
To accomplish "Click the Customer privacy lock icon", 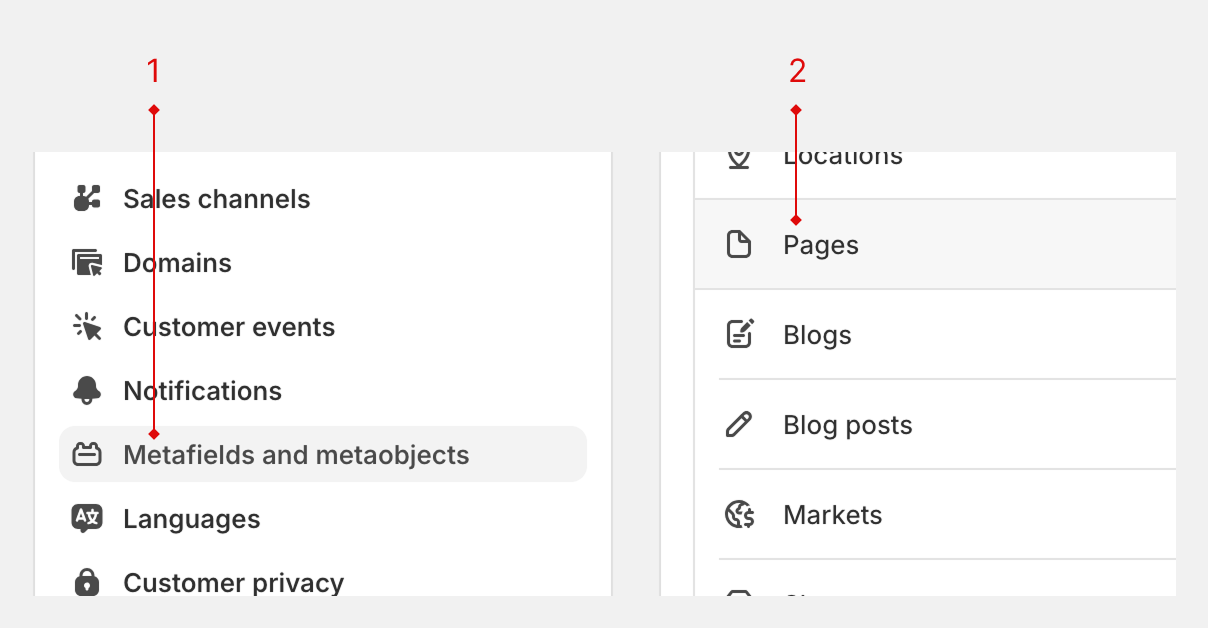I will coord(88,582).
